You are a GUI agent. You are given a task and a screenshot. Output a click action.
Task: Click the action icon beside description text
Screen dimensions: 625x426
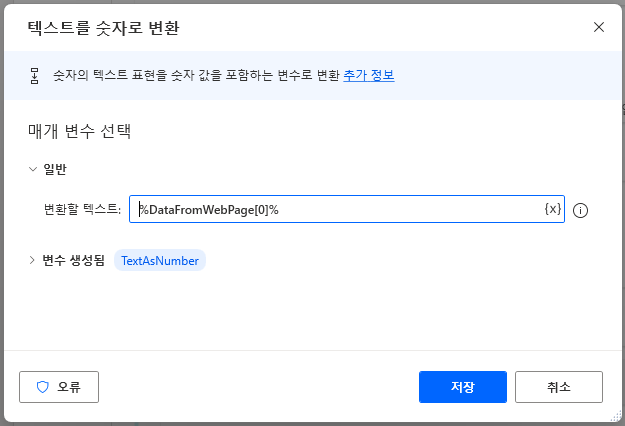tap(35, 76)
